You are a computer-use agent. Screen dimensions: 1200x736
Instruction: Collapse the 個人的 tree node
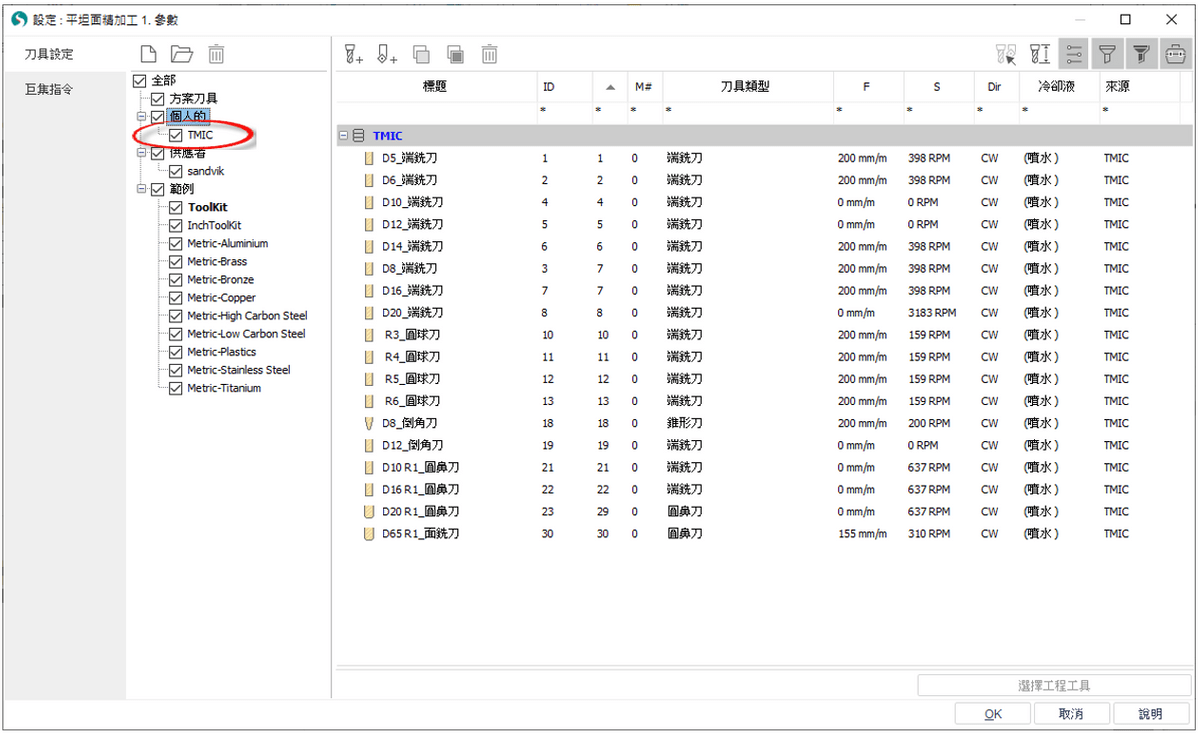(x=142, y=117)
